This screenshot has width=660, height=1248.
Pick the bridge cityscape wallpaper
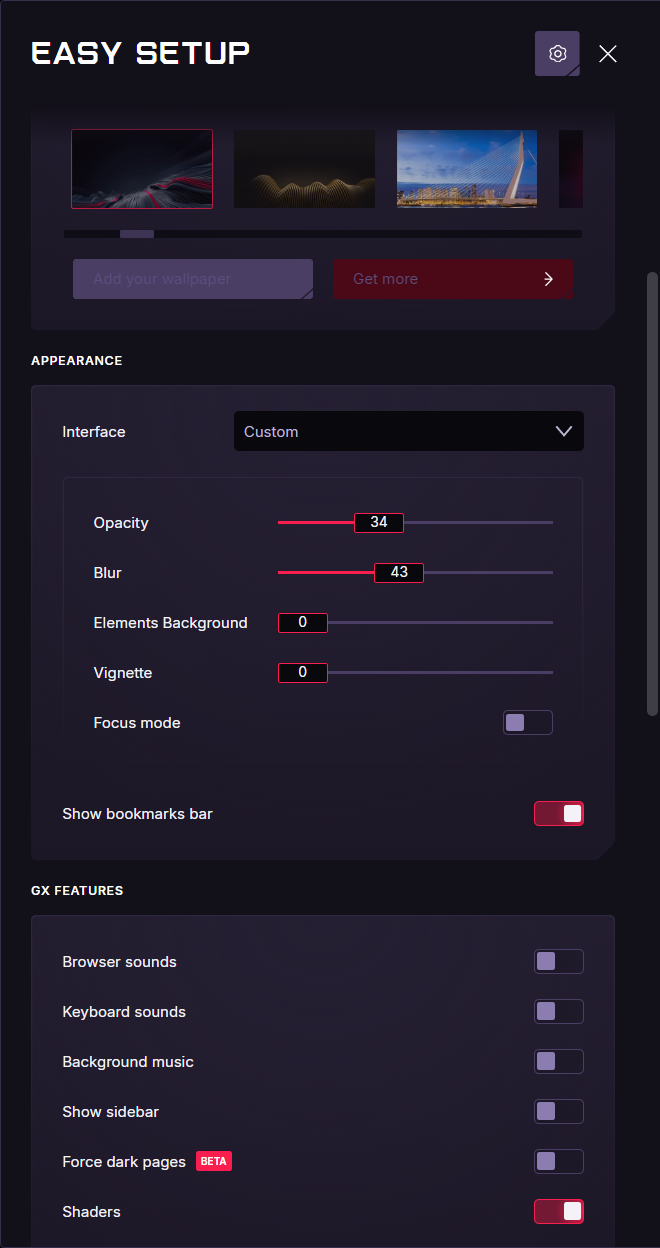pos(467,169)
